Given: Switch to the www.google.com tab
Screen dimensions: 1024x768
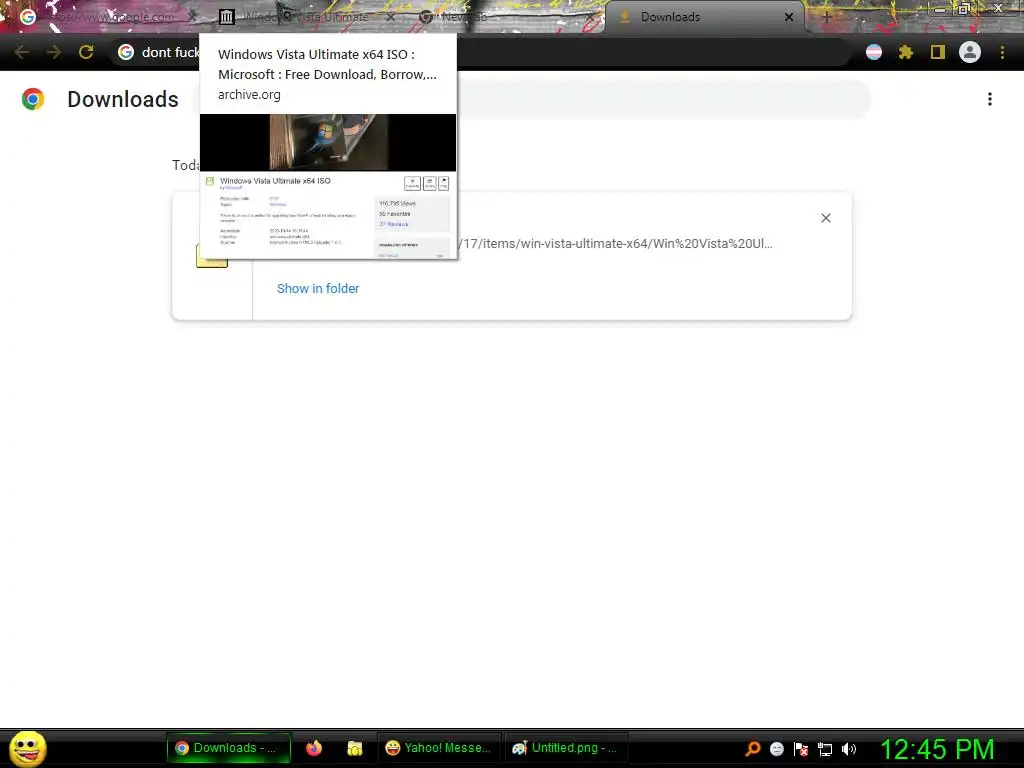Looking at the screenshot, I should coord(104,17).
